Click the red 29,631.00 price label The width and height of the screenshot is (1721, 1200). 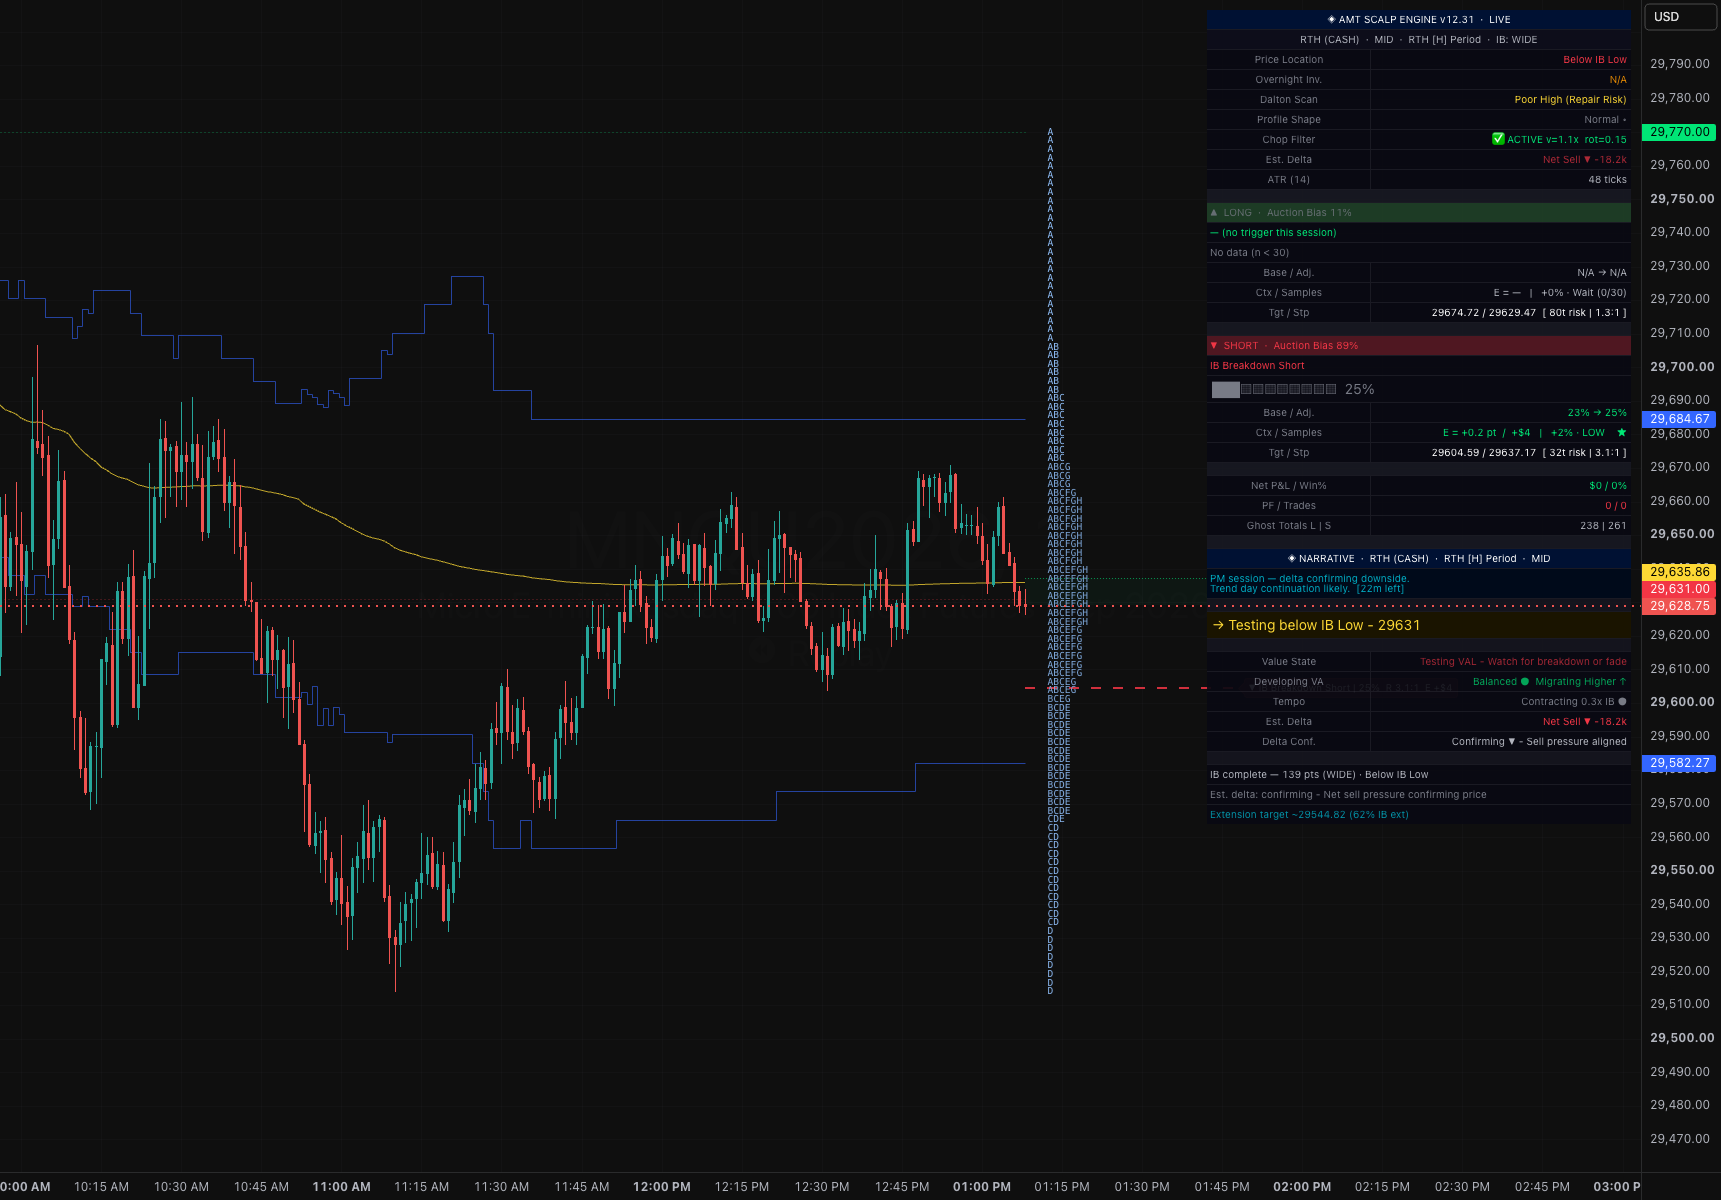click(1680, 589)
